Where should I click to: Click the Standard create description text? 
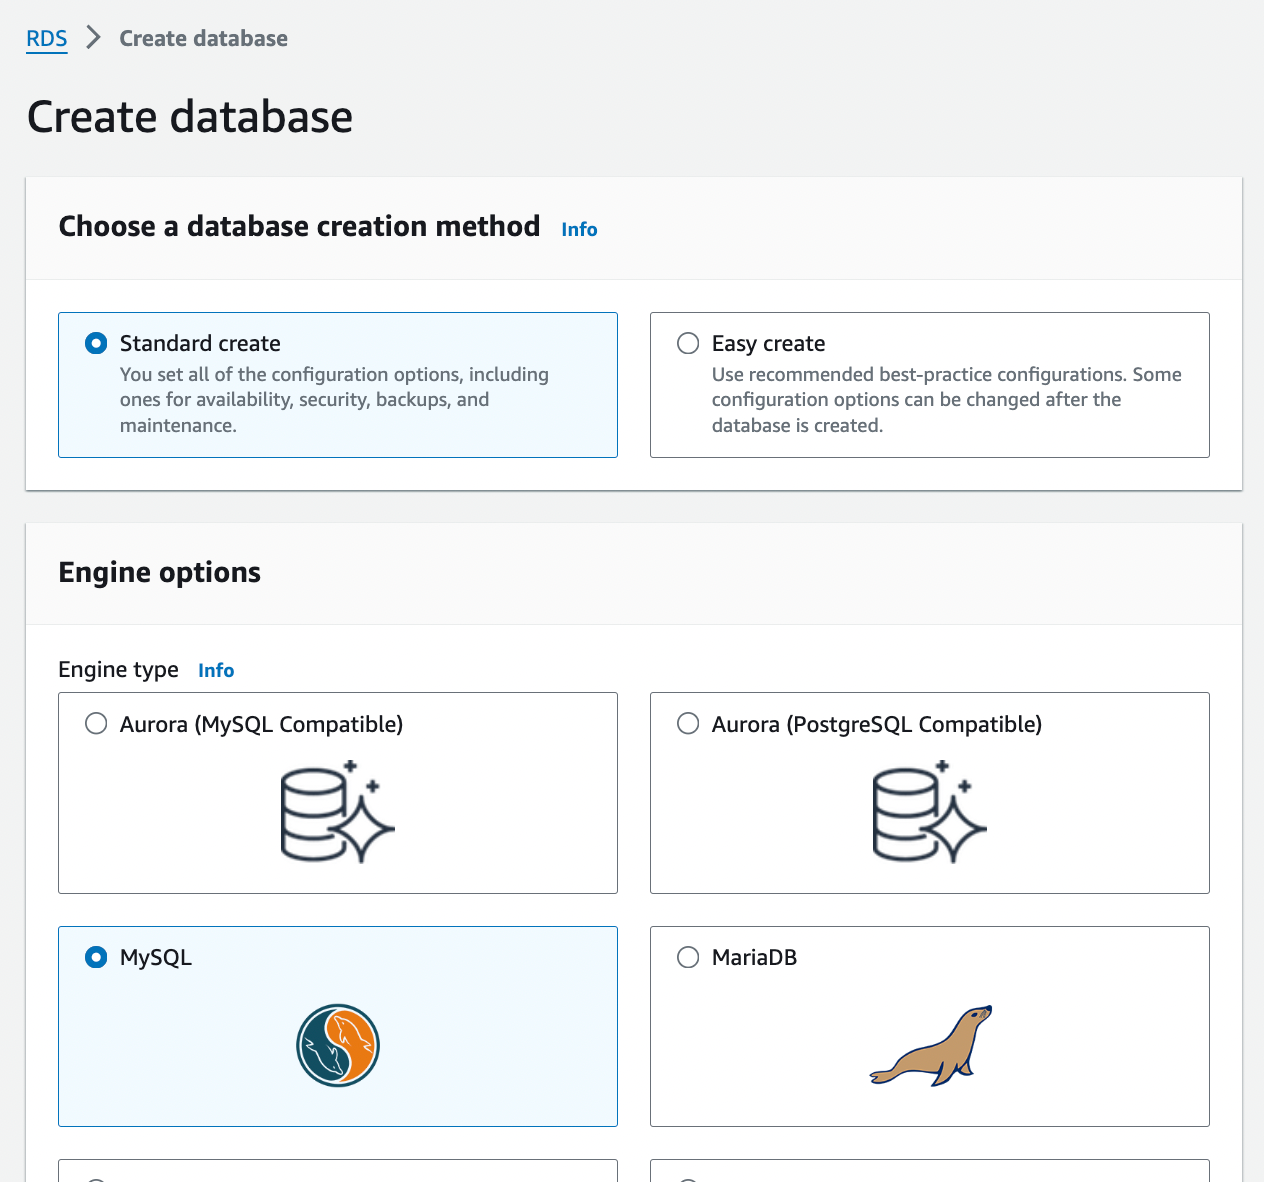[334, 400]
